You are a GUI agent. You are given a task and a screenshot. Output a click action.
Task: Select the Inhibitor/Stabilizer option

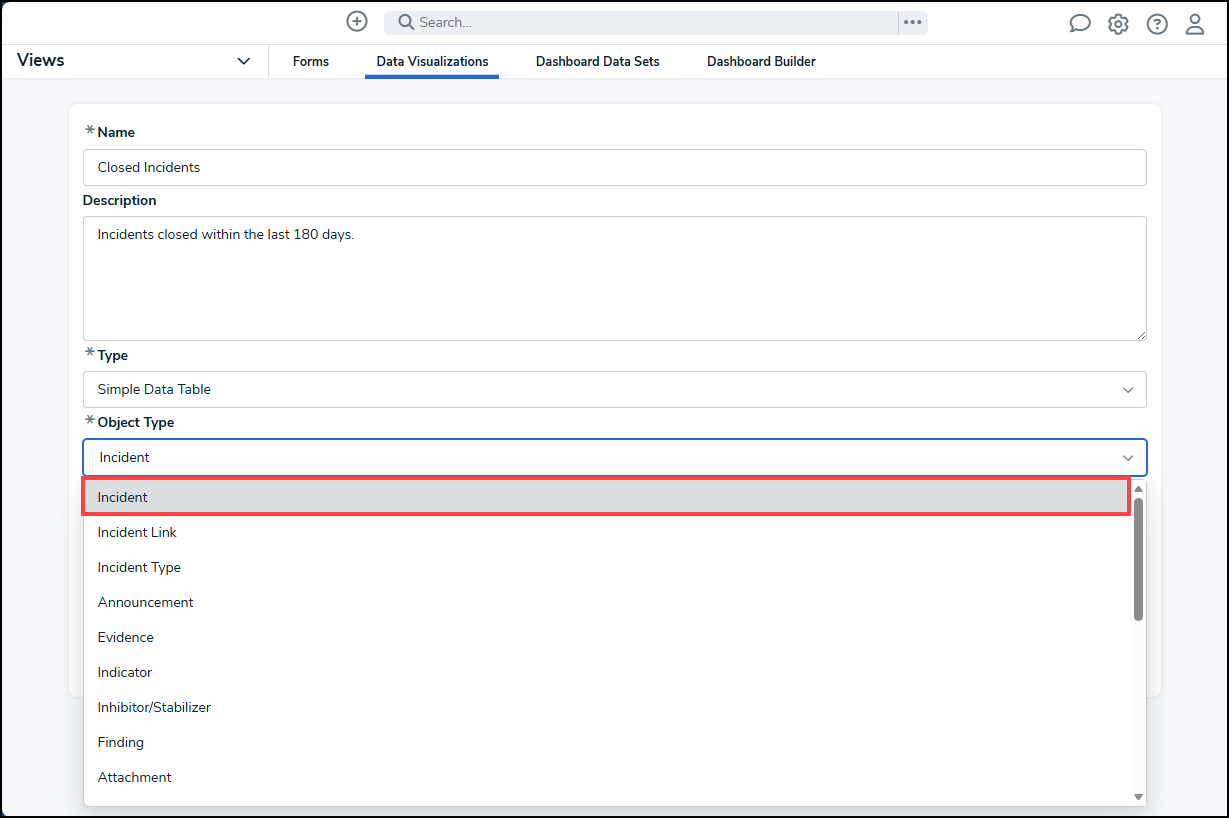tap(607, 707)
